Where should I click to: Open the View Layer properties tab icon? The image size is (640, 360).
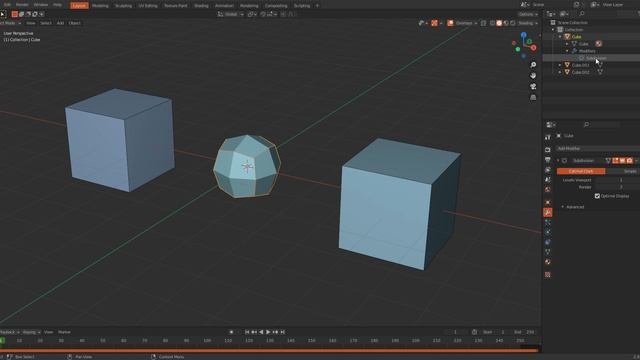pyautogui.click(x=548, y=170)
